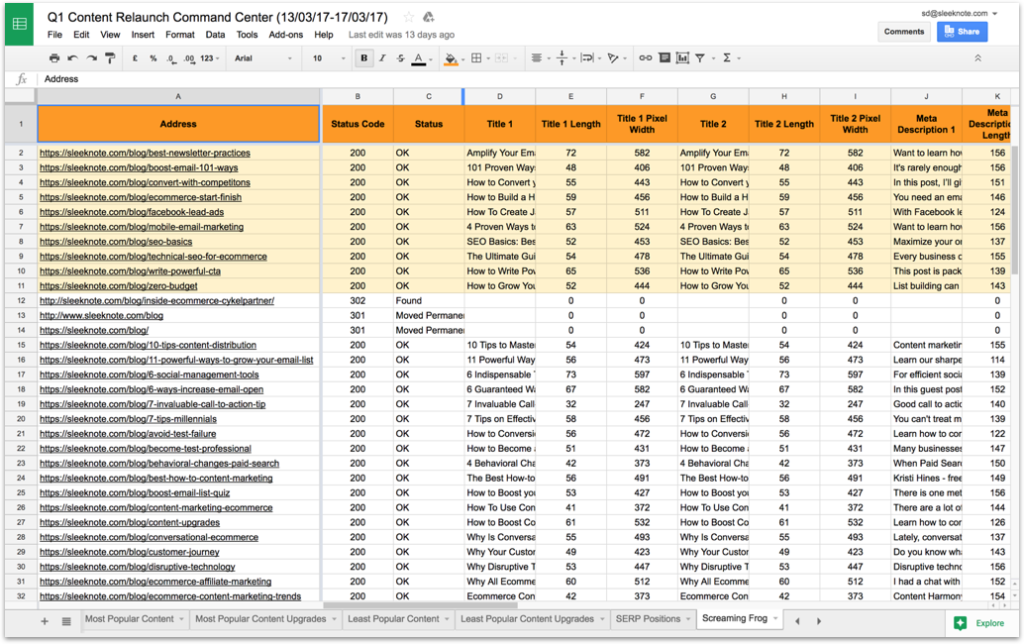
Task: Insert a chart from toolbar
Action: click(x=682, y=58)
